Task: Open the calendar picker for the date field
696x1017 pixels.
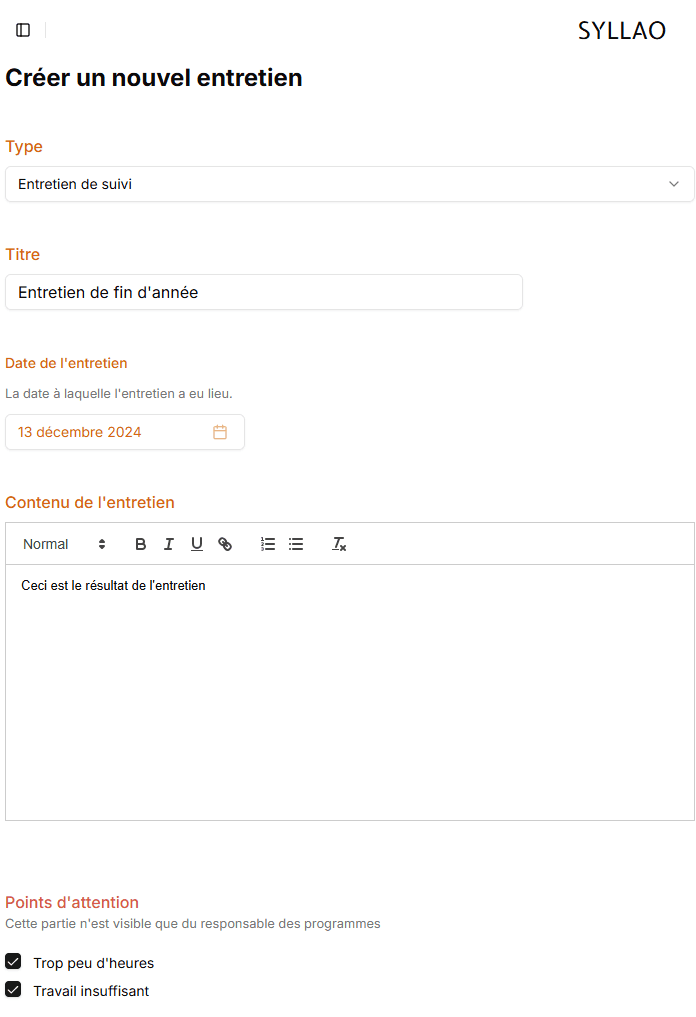Action: pos(221,431)
